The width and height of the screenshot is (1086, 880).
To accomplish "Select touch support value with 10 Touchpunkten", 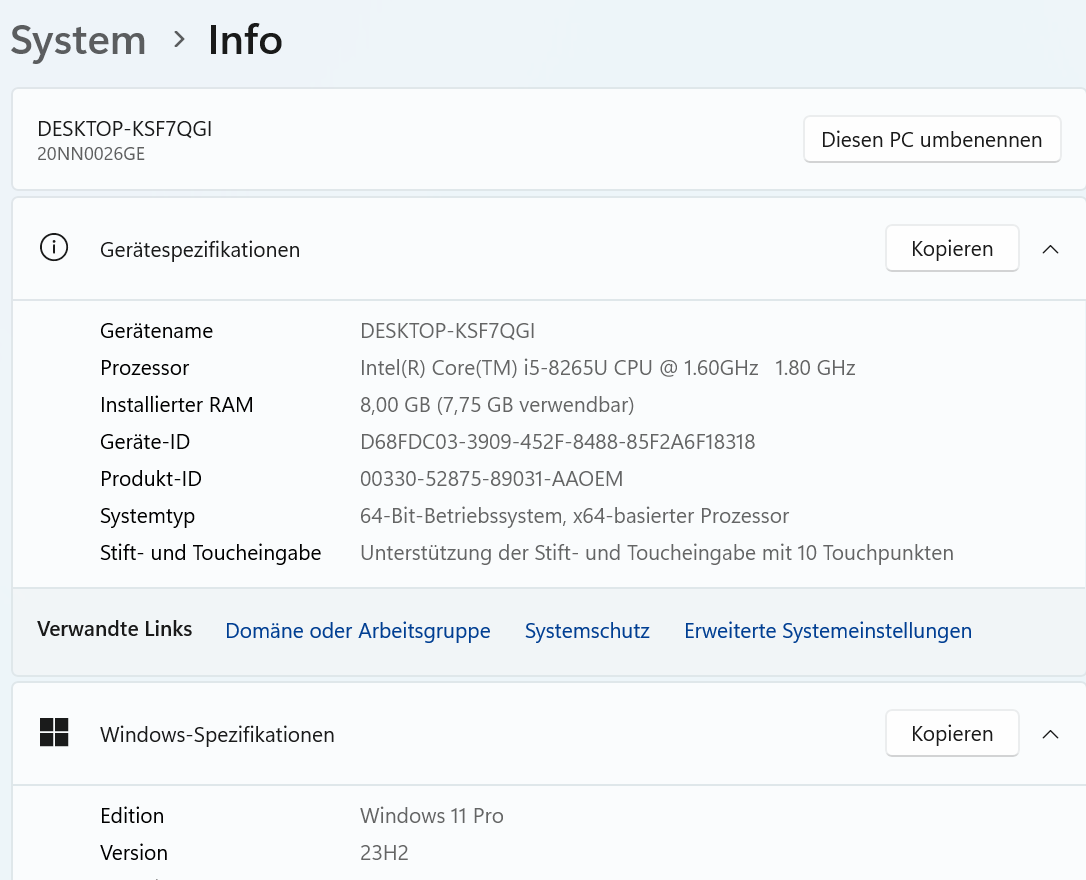I will (657, 553).
